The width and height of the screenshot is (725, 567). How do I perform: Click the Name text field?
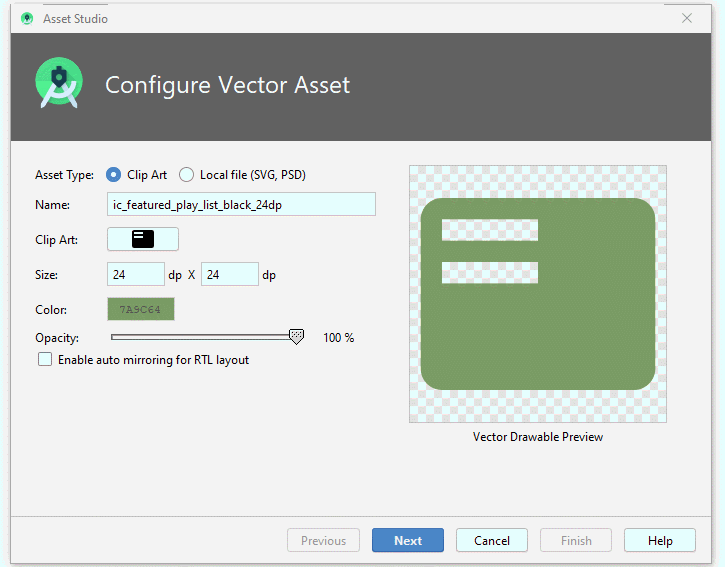tap(241, 204)
